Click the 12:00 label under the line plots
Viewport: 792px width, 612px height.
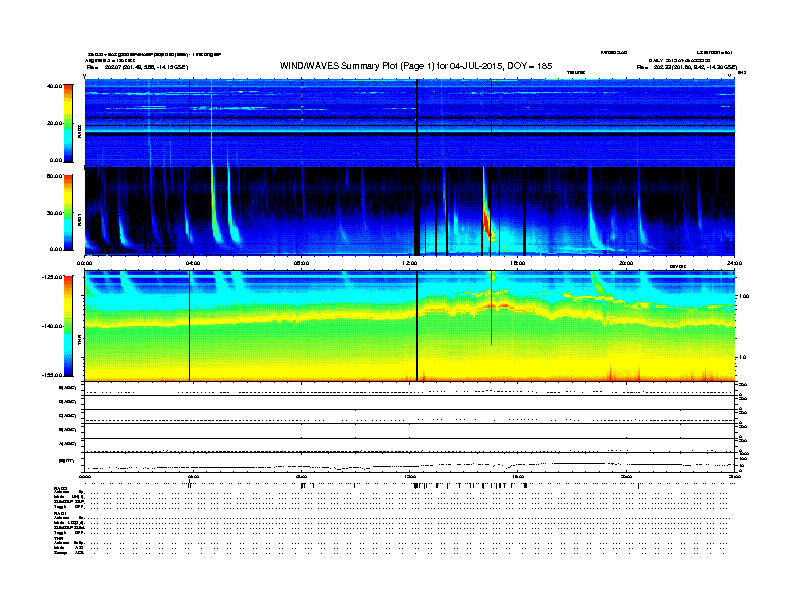click(x=410, y=476)
